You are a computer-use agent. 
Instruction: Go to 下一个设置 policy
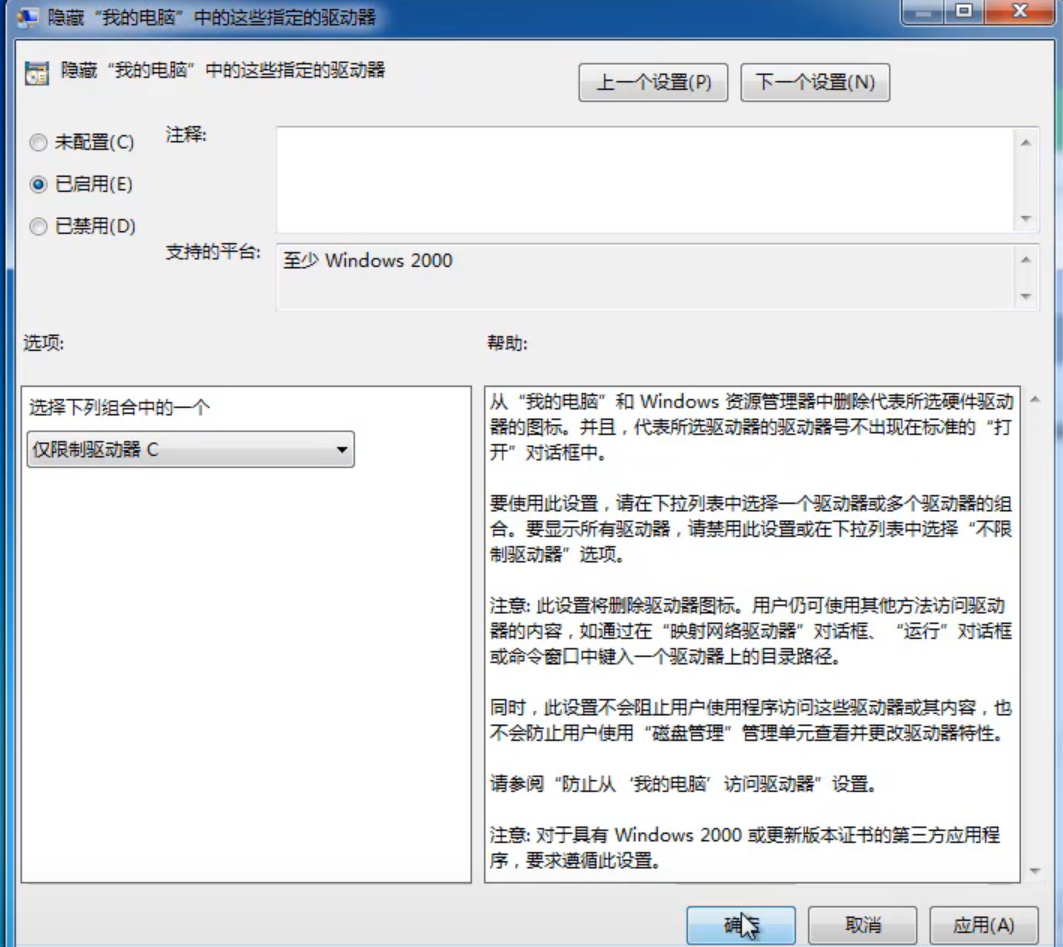815,83
